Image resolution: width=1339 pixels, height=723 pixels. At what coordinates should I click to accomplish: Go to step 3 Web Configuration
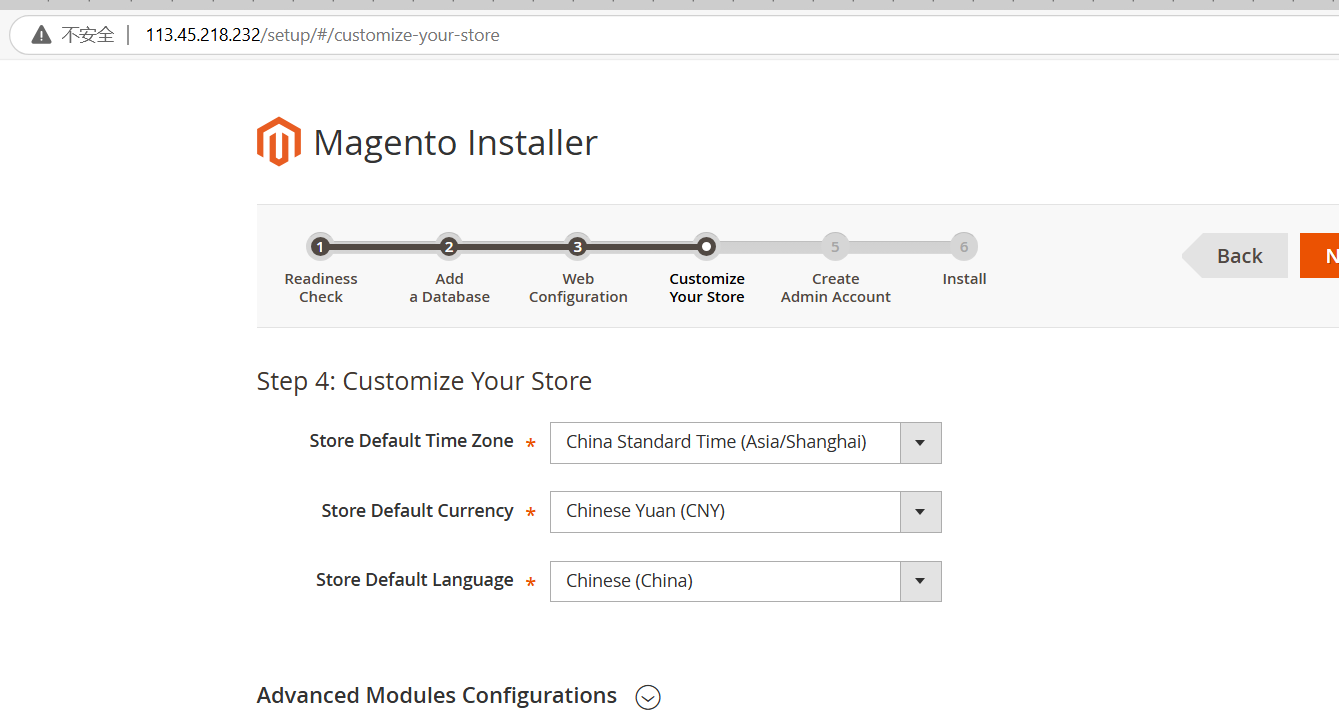(577, 246)
